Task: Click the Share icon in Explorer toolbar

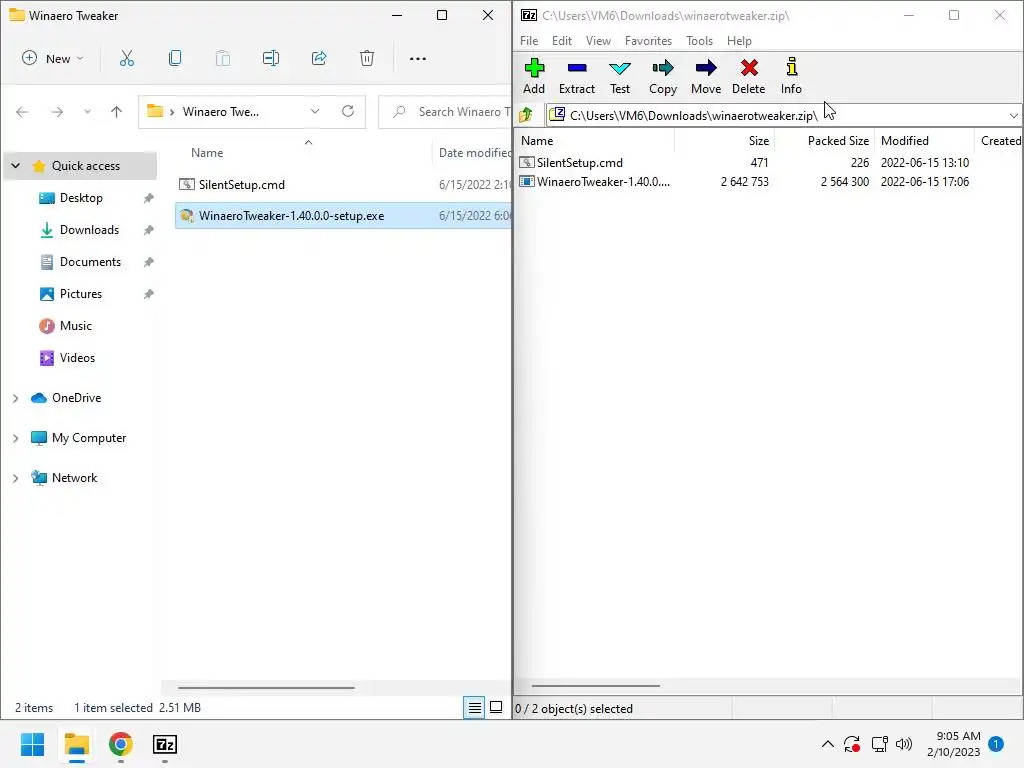Action: click(x=319, y=59)
